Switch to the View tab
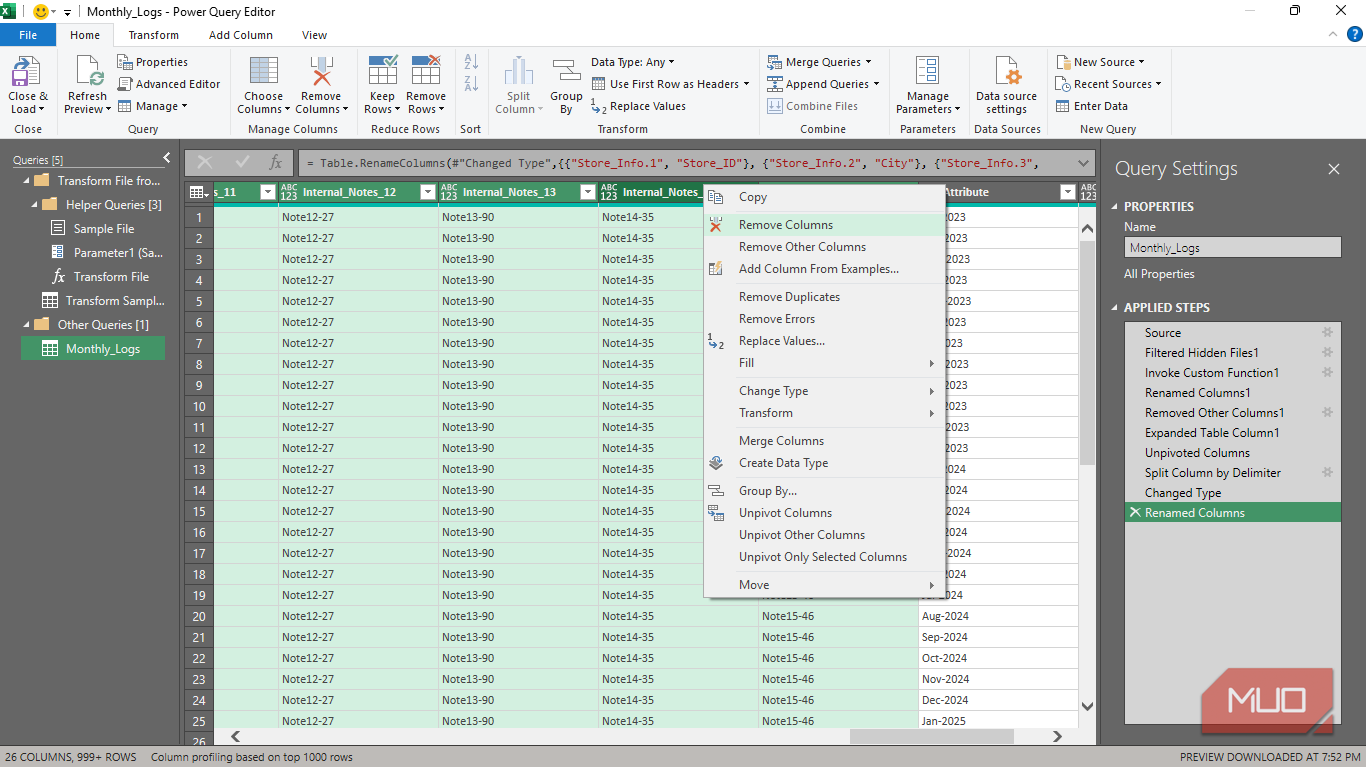 click(315, 35)
